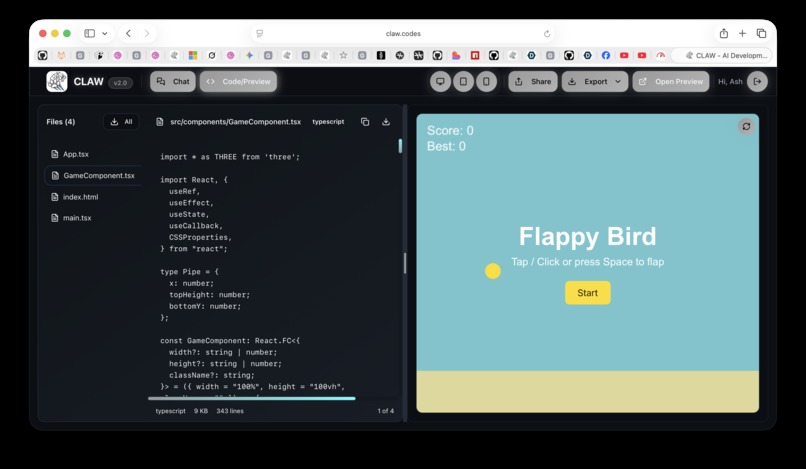Image resolution: width=806 pixels, height=469 pixels.
Task: Click the Open Preview button
Action: click(671, 81)
